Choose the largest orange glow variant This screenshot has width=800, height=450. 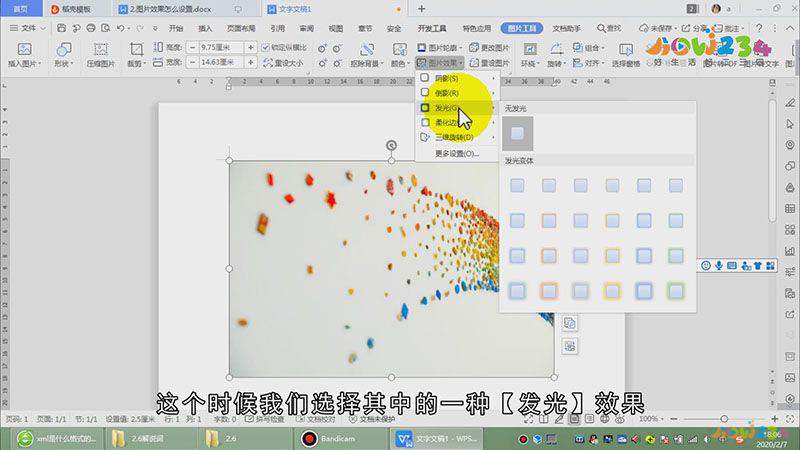[549, 291]
